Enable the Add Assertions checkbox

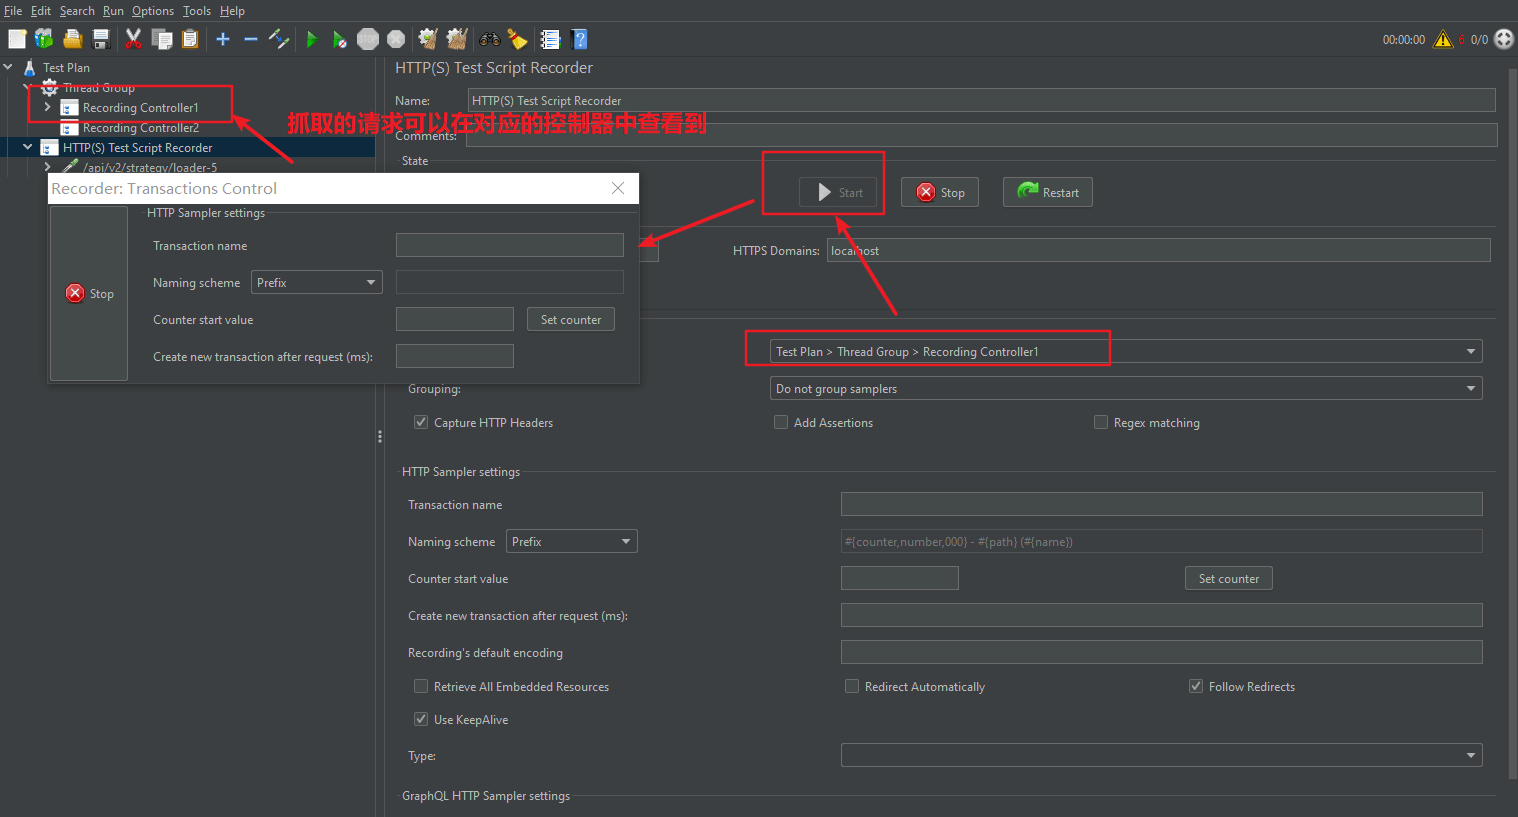point(781,422)
